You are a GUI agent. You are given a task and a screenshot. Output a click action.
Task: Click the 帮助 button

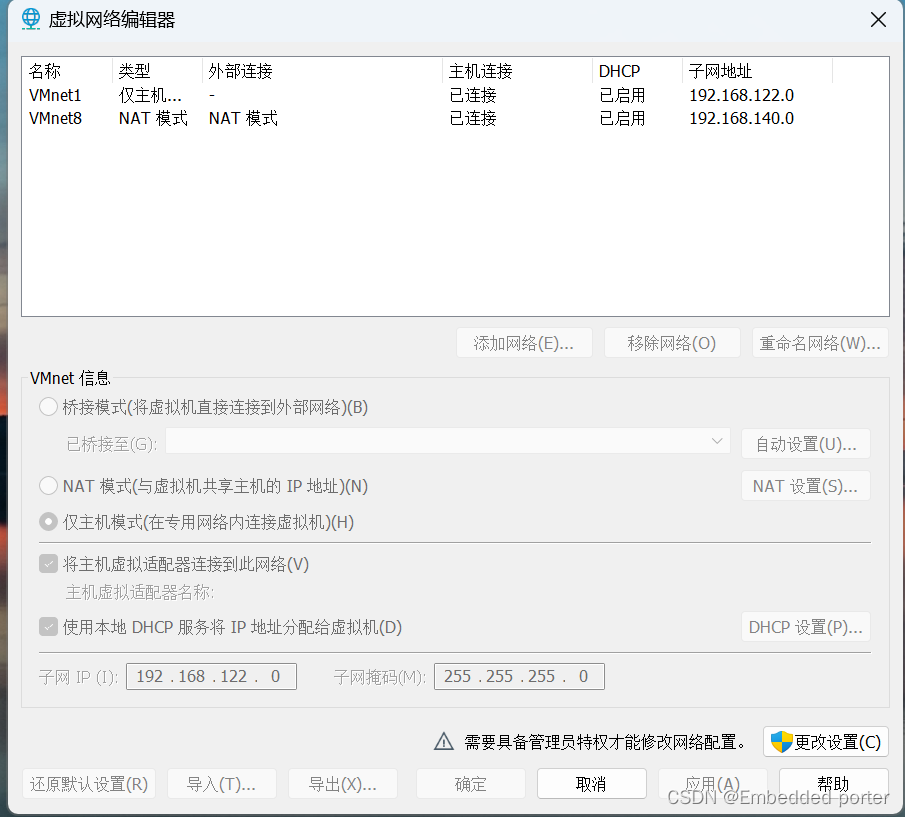click(833, 784)
